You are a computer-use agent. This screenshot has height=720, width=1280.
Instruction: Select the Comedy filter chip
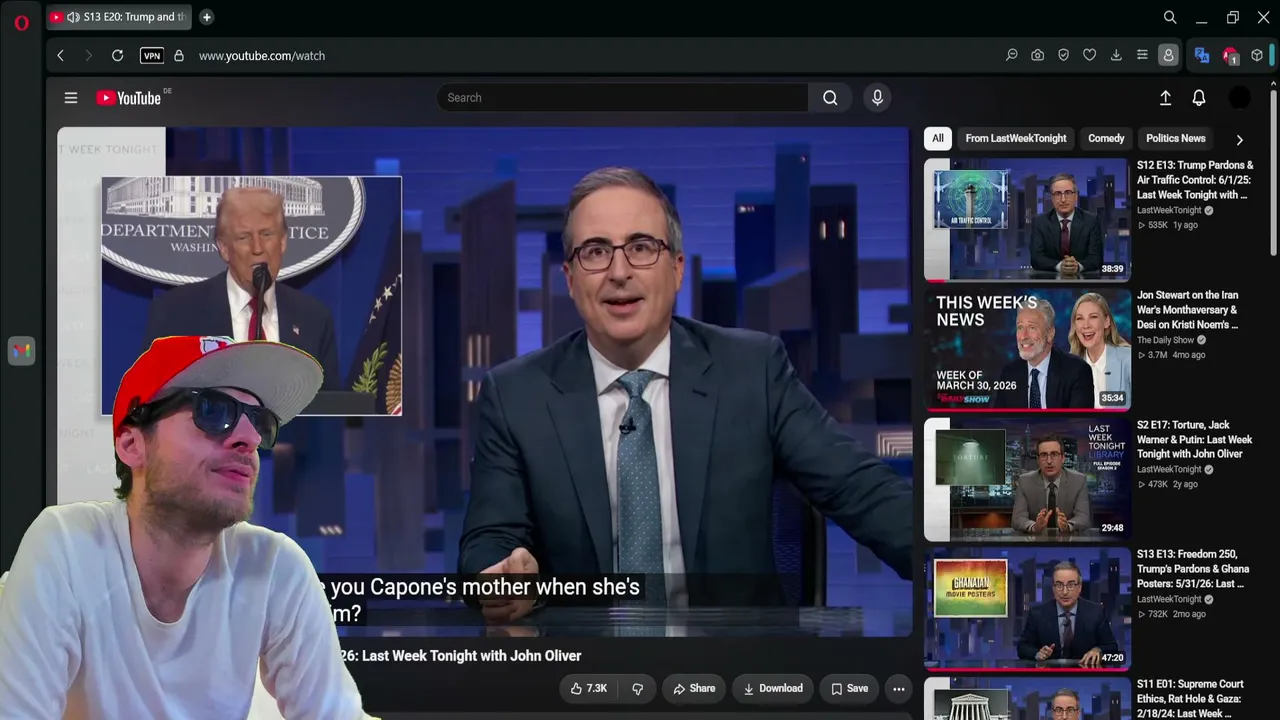pyautogui.click(x=1106, y=138)
